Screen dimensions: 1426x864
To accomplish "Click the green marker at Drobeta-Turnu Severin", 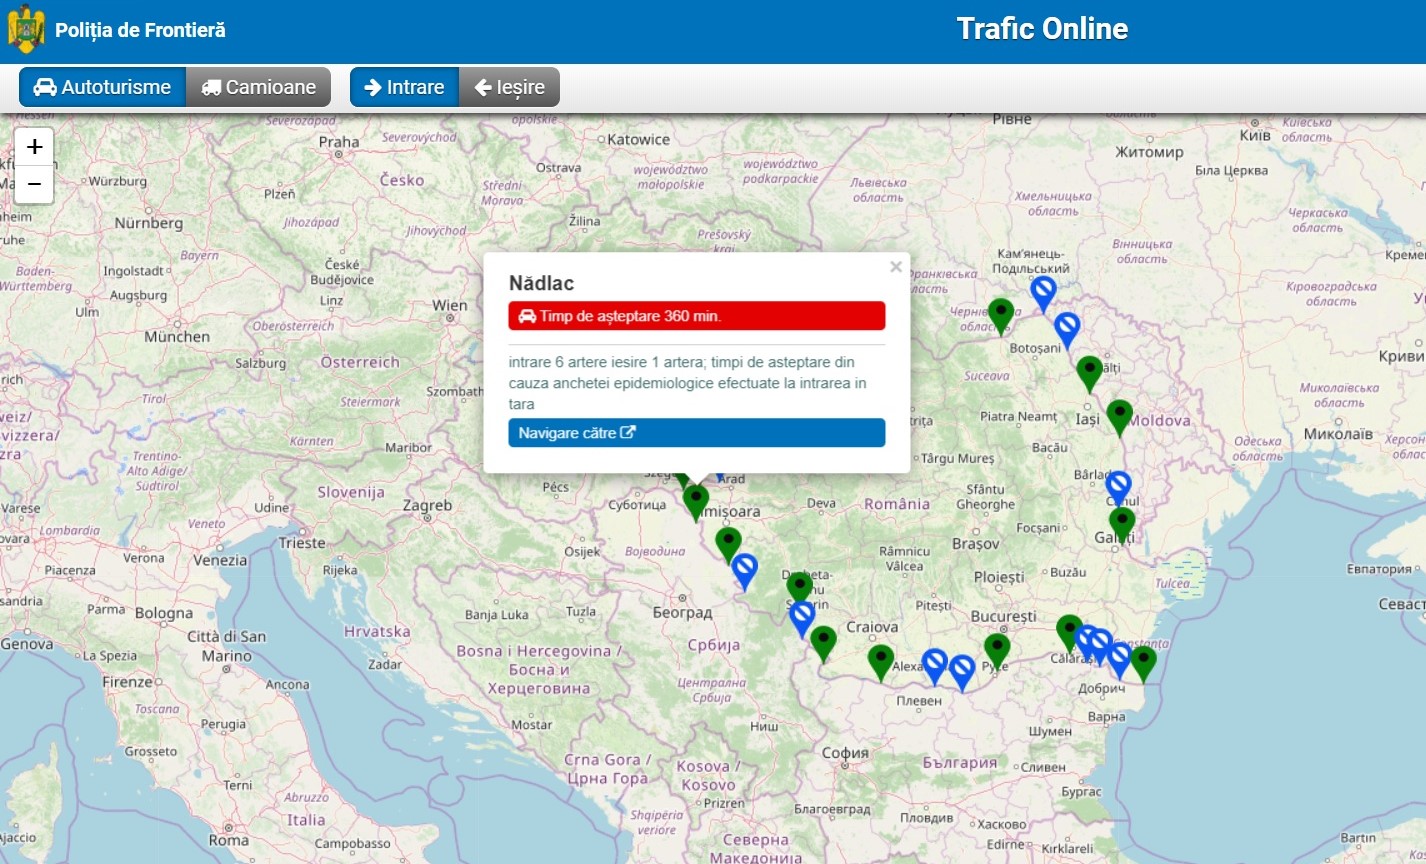I will pos(799,587).
